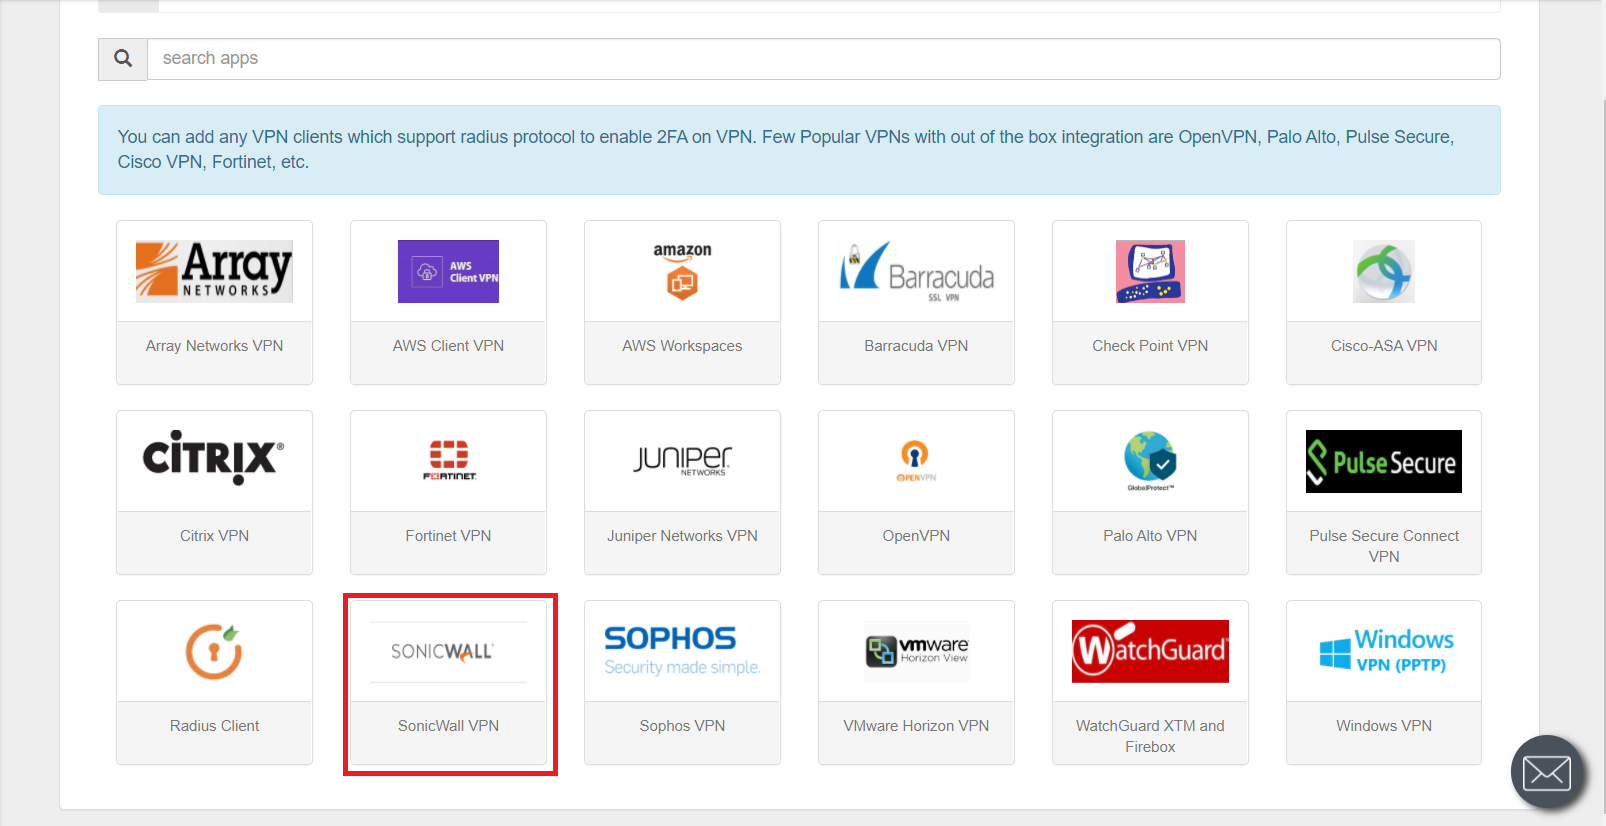This screenshot has height=826, width=1606.
Task: Click the Palo Alto GlobalProtect logo
Action: point(1150,461)
